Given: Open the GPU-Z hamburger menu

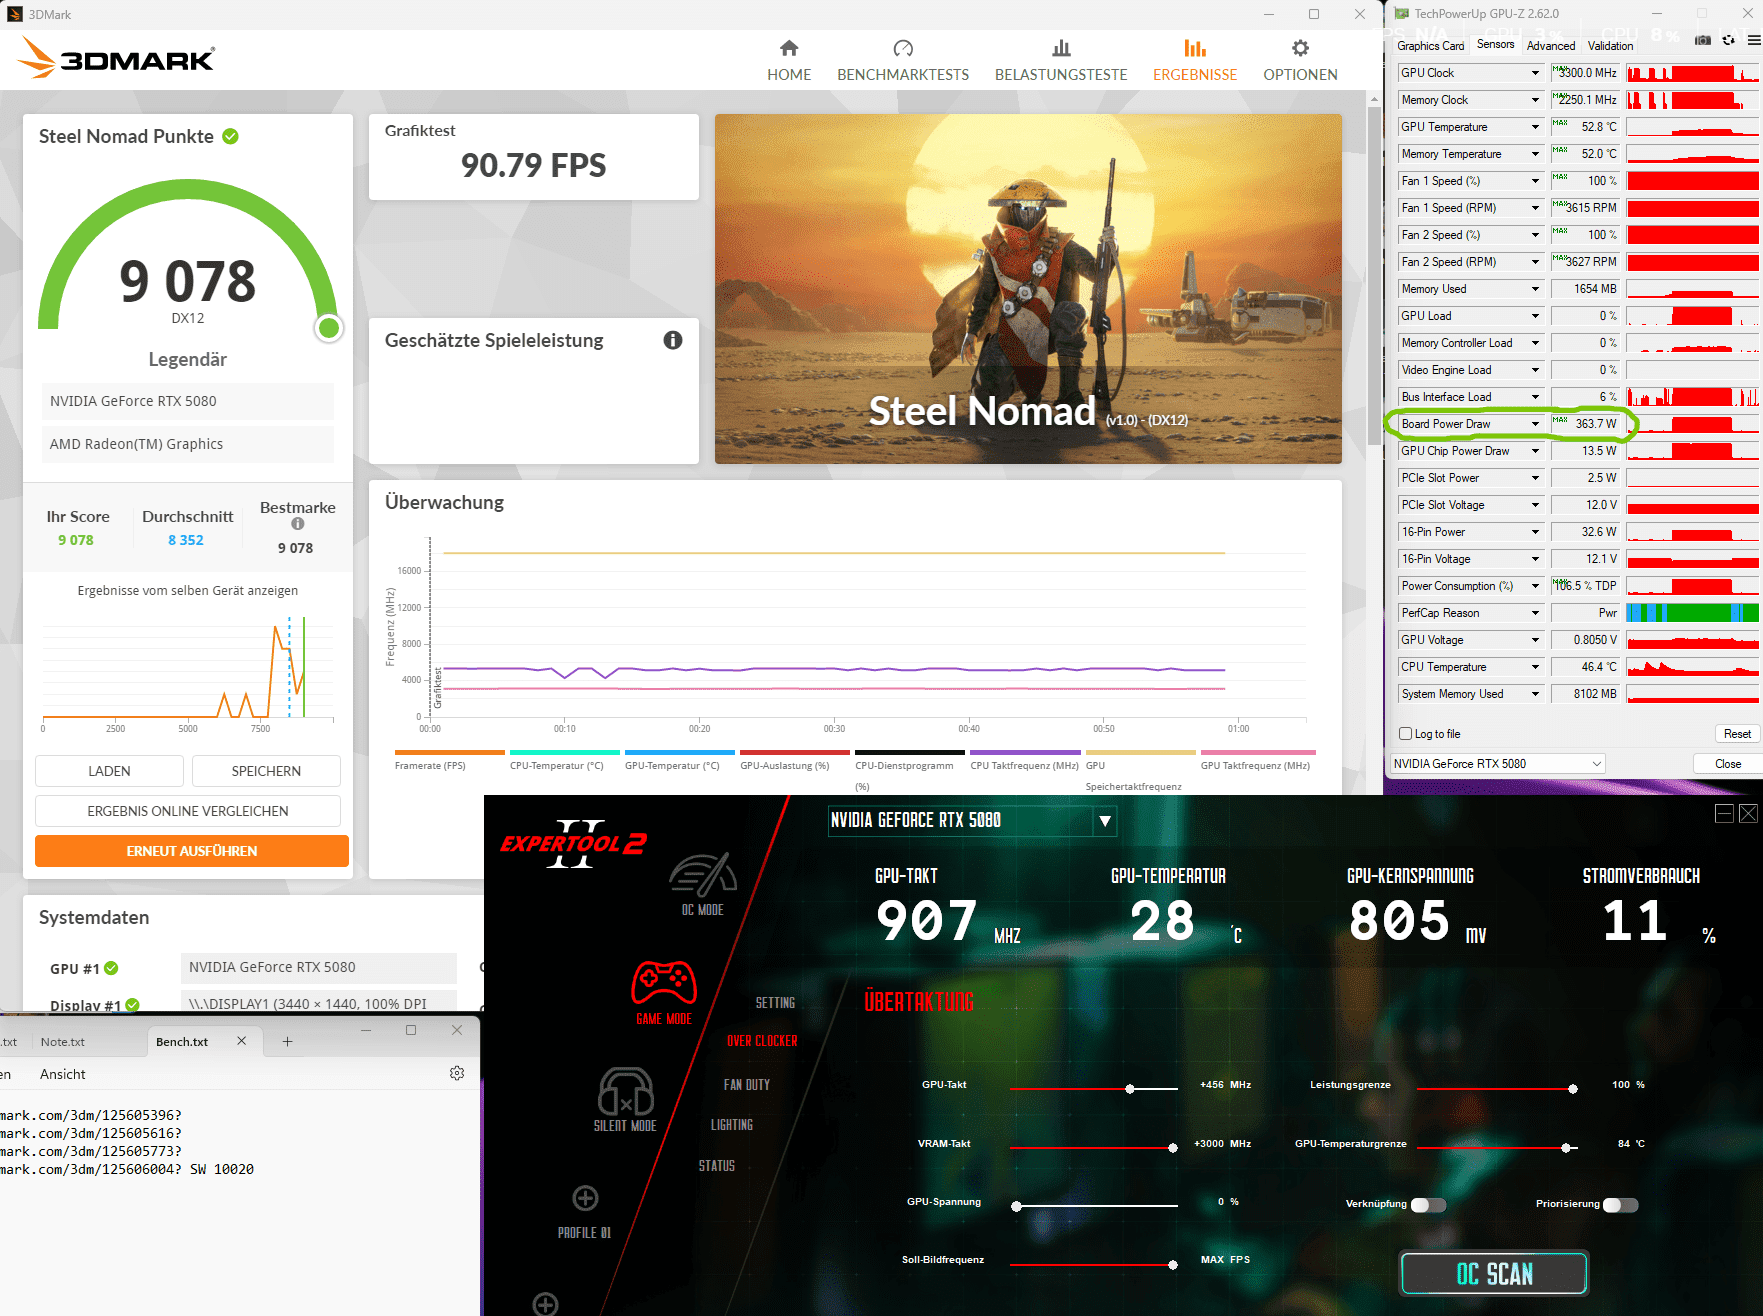Looking at the screenshot, I should pos(1754,40).
